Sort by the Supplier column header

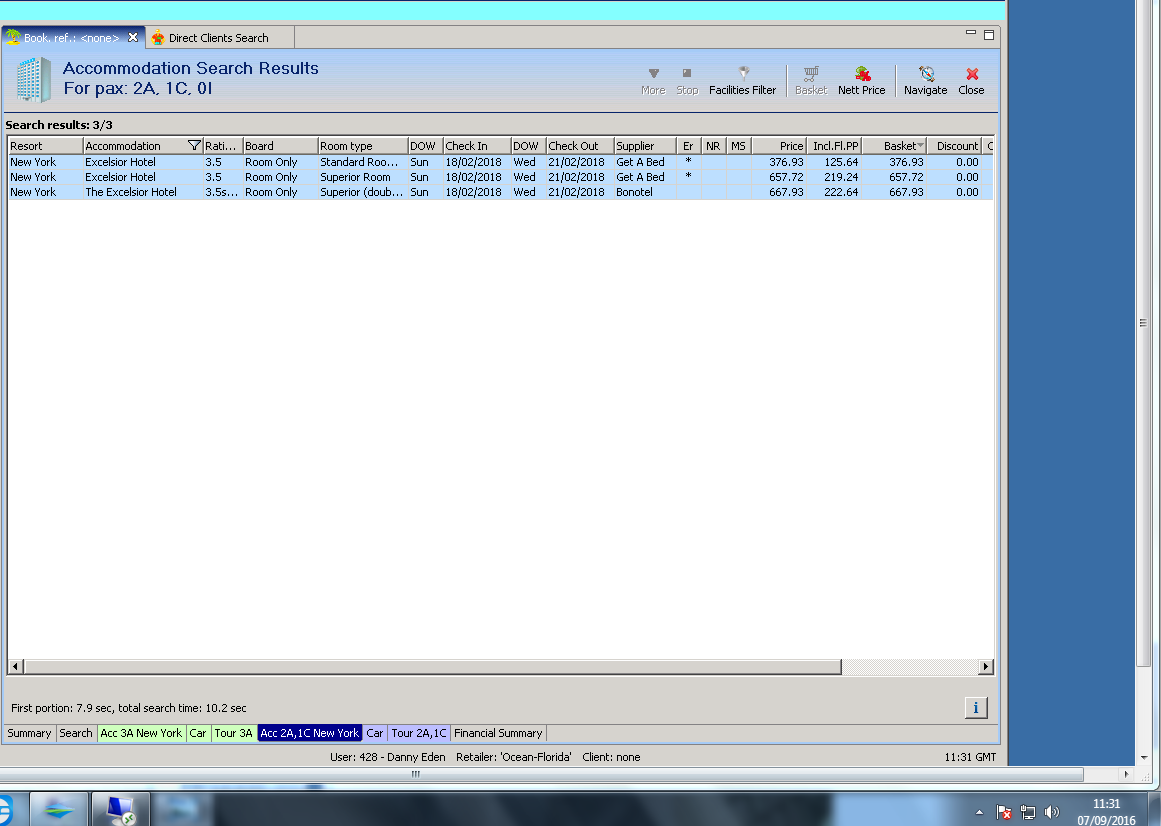coord(646,146)
